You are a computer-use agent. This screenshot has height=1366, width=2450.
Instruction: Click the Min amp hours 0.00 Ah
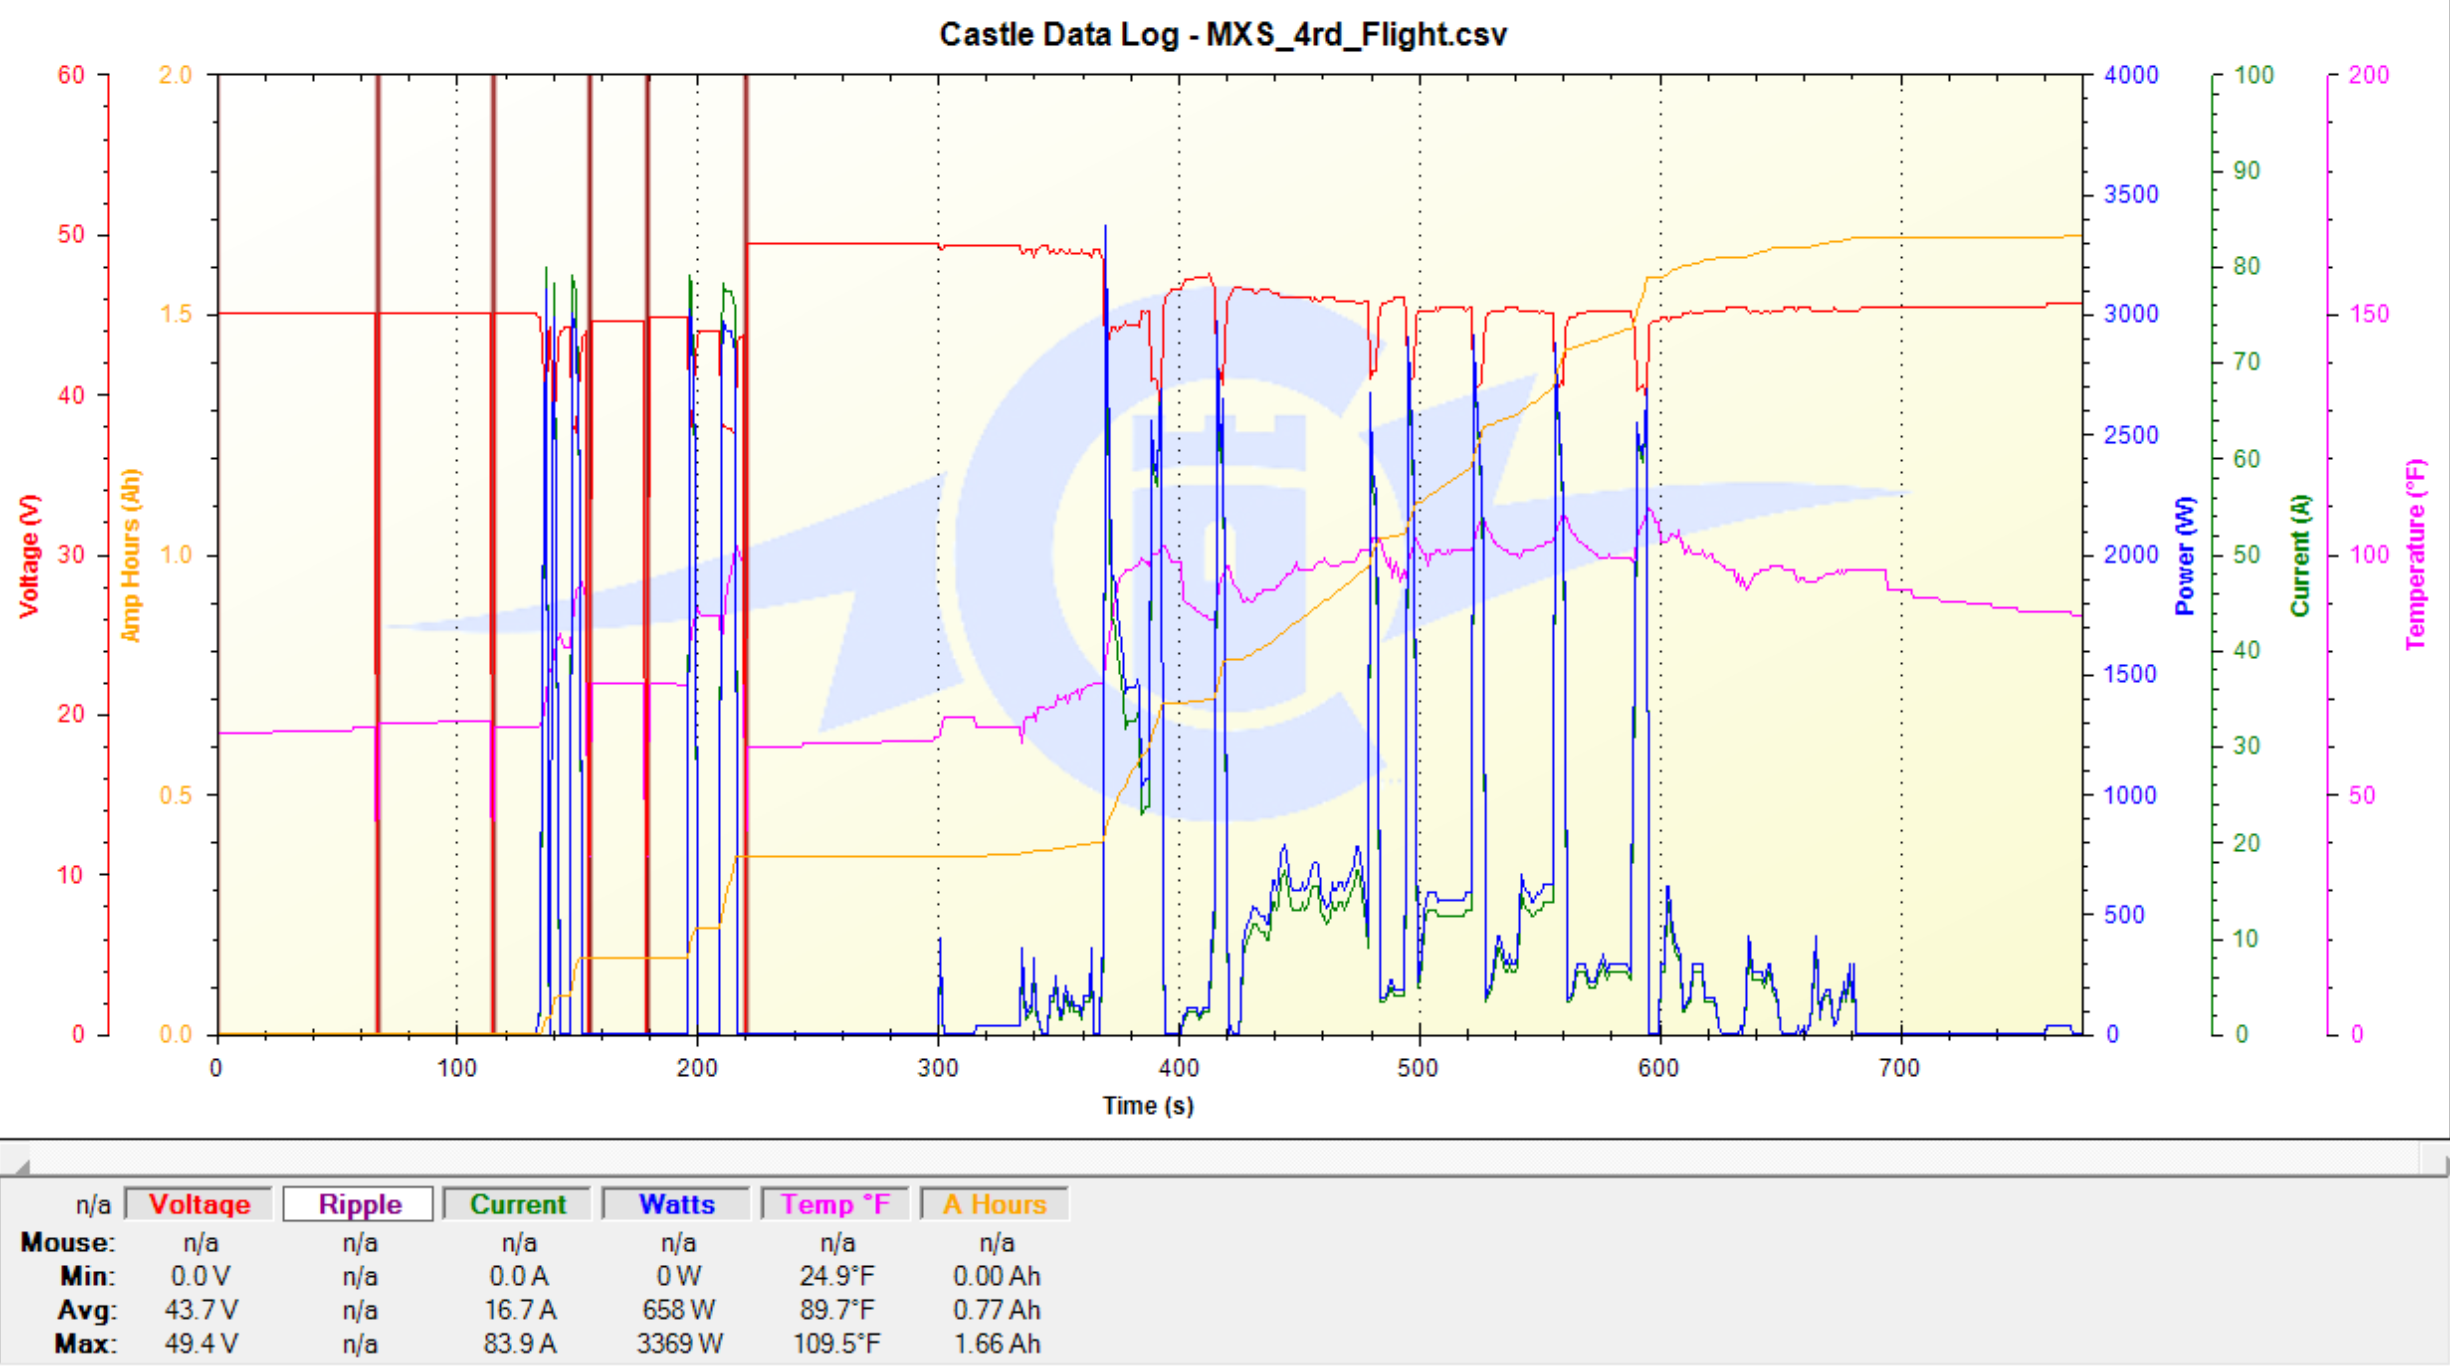997,1277
